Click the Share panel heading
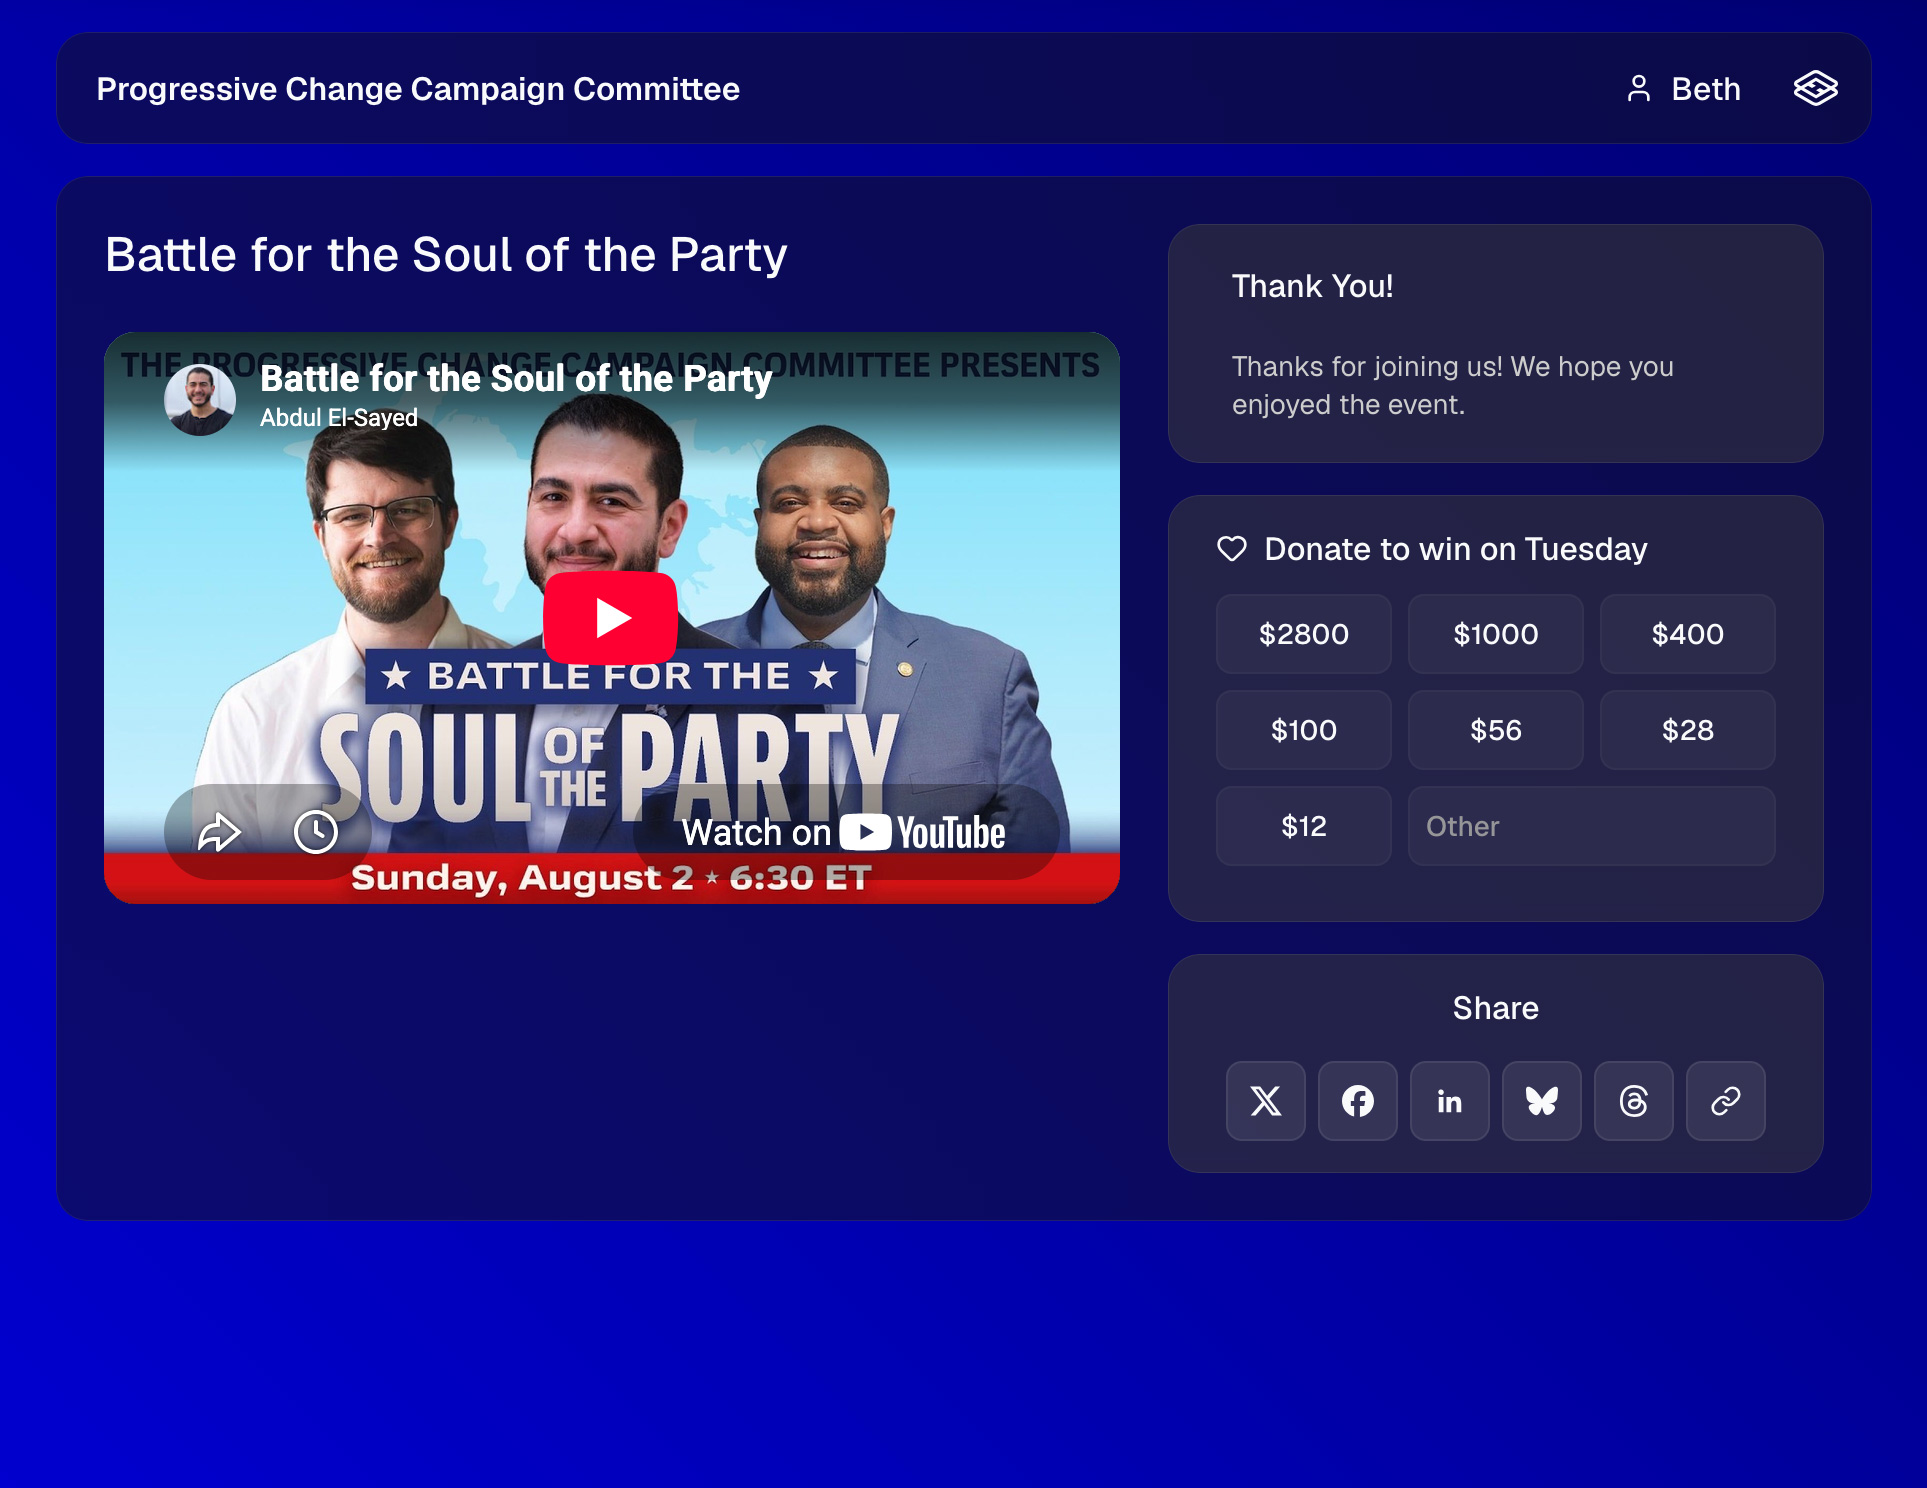Image resolution: width=1927 pixels, height=1488 pixels. coord(1495,1008)
